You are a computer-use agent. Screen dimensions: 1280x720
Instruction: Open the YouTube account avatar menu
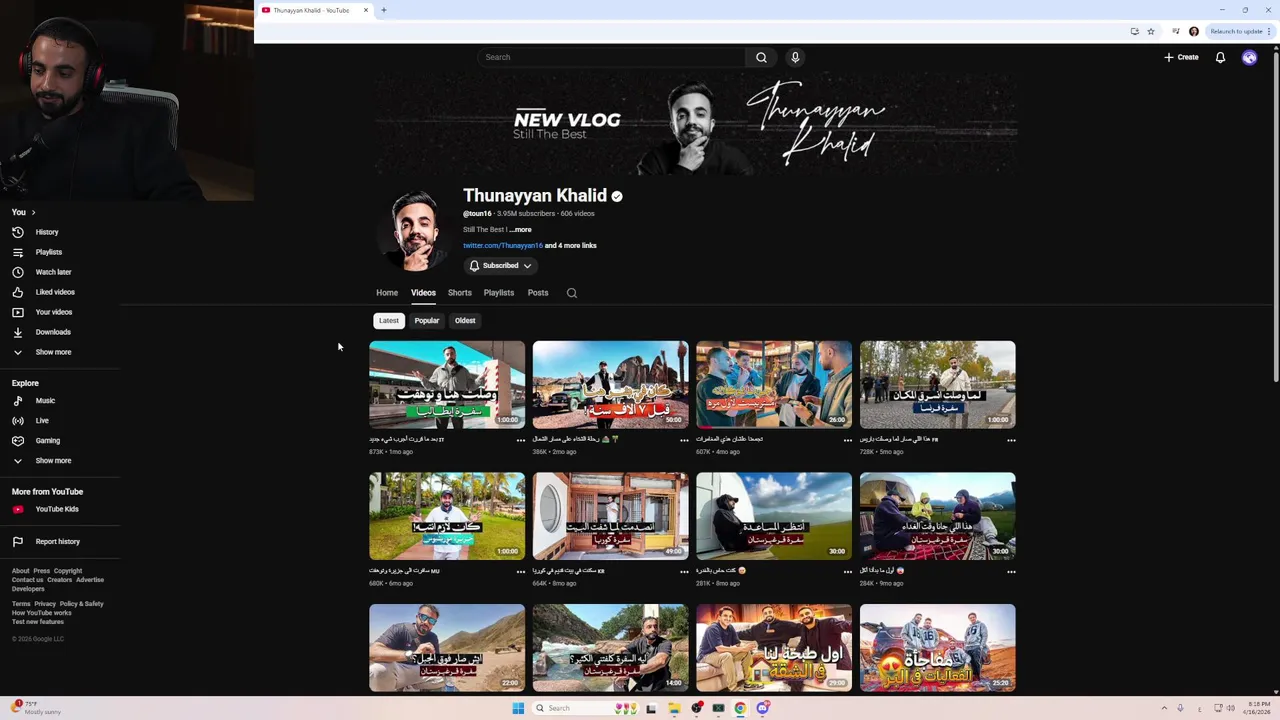click(1249, 57)
